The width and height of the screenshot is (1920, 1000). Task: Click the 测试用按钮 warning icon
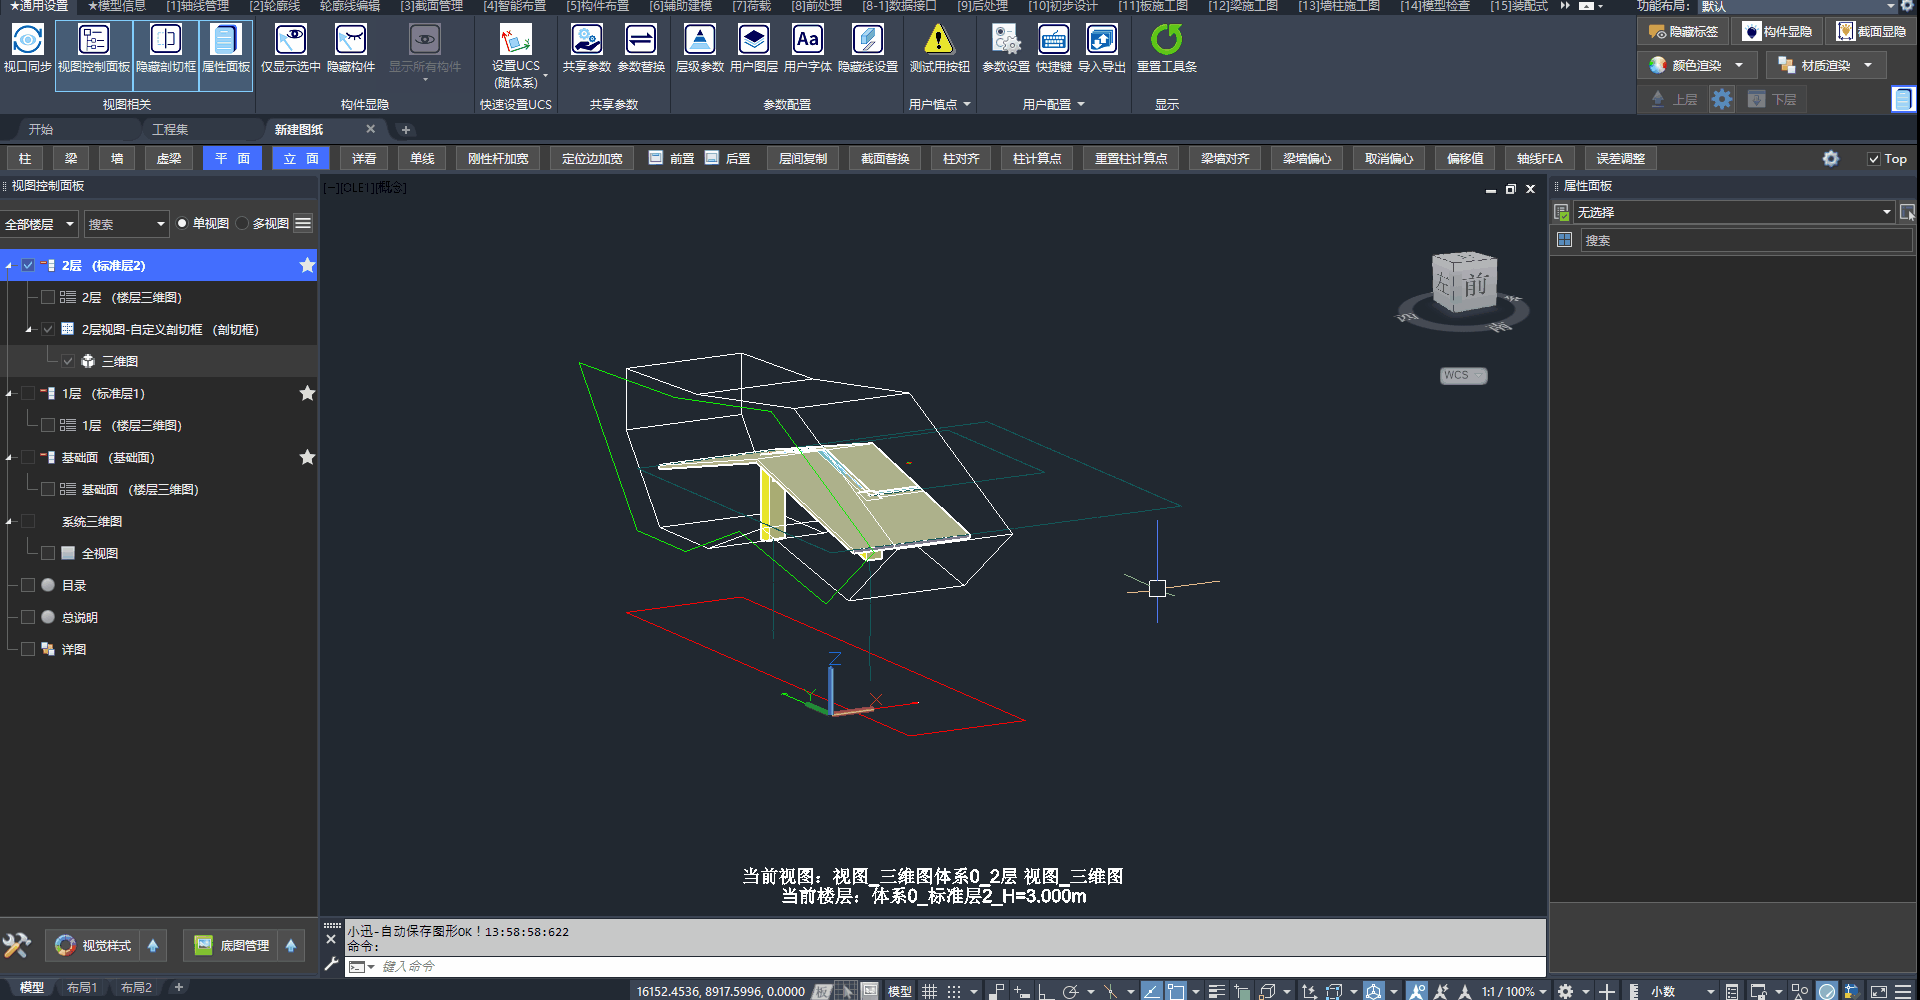938,40
